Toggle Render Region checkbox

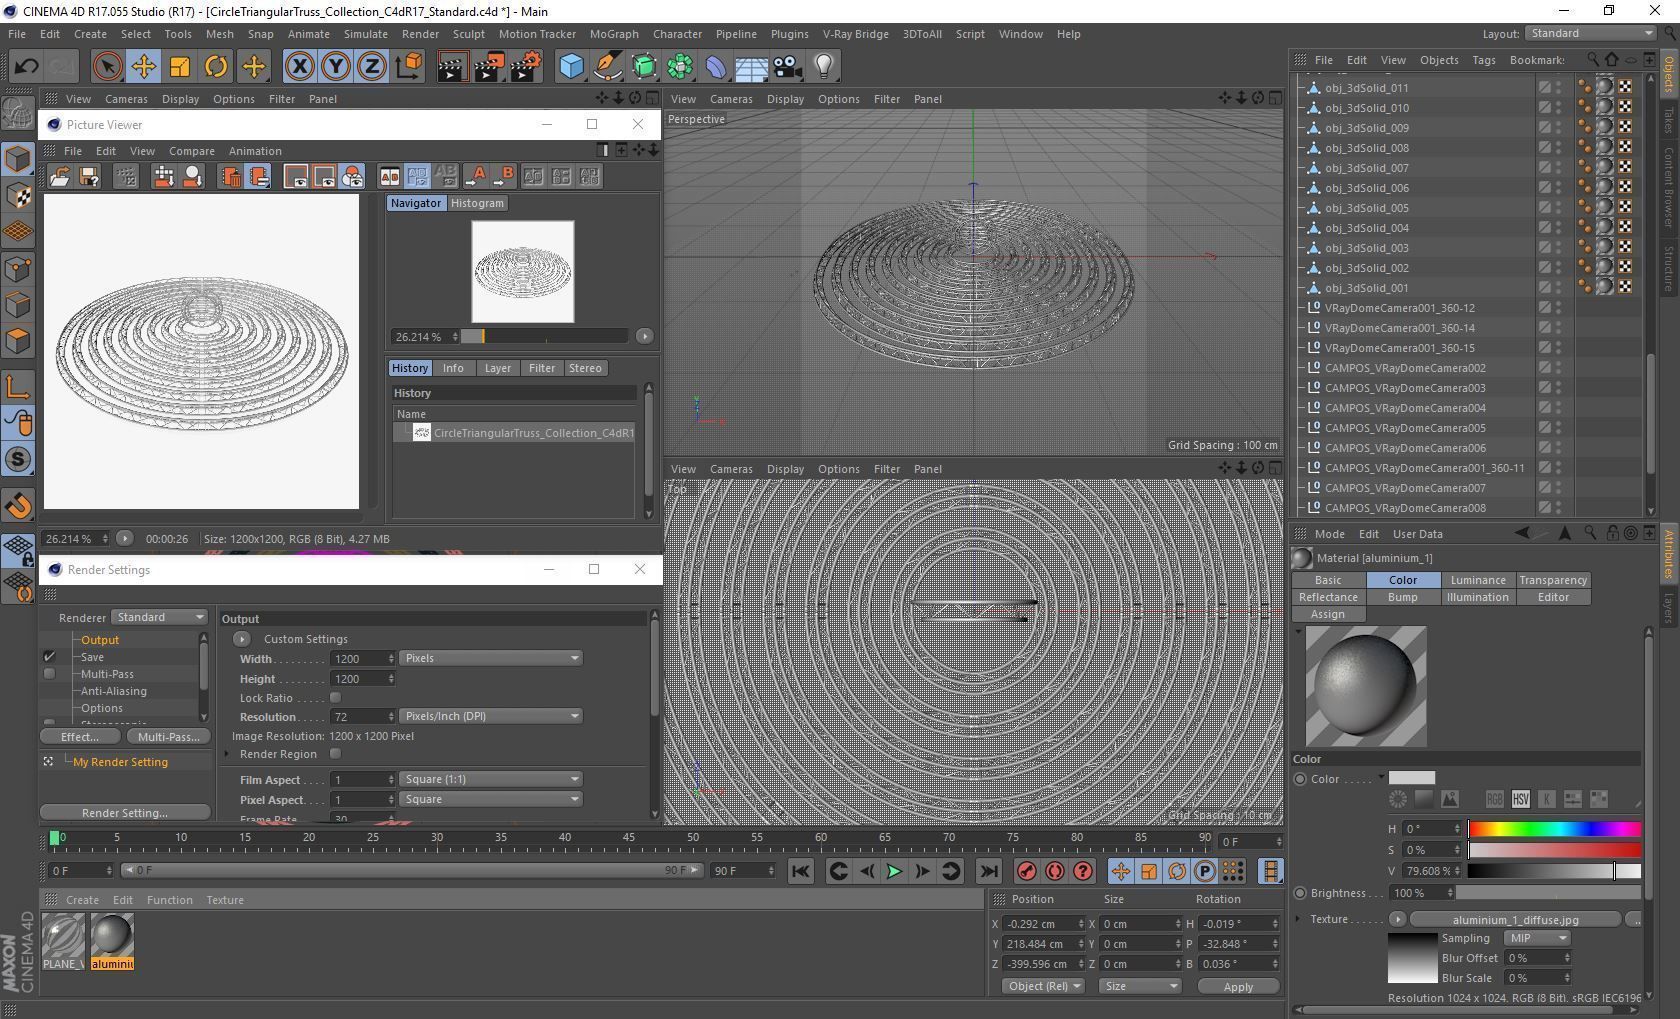336,754
